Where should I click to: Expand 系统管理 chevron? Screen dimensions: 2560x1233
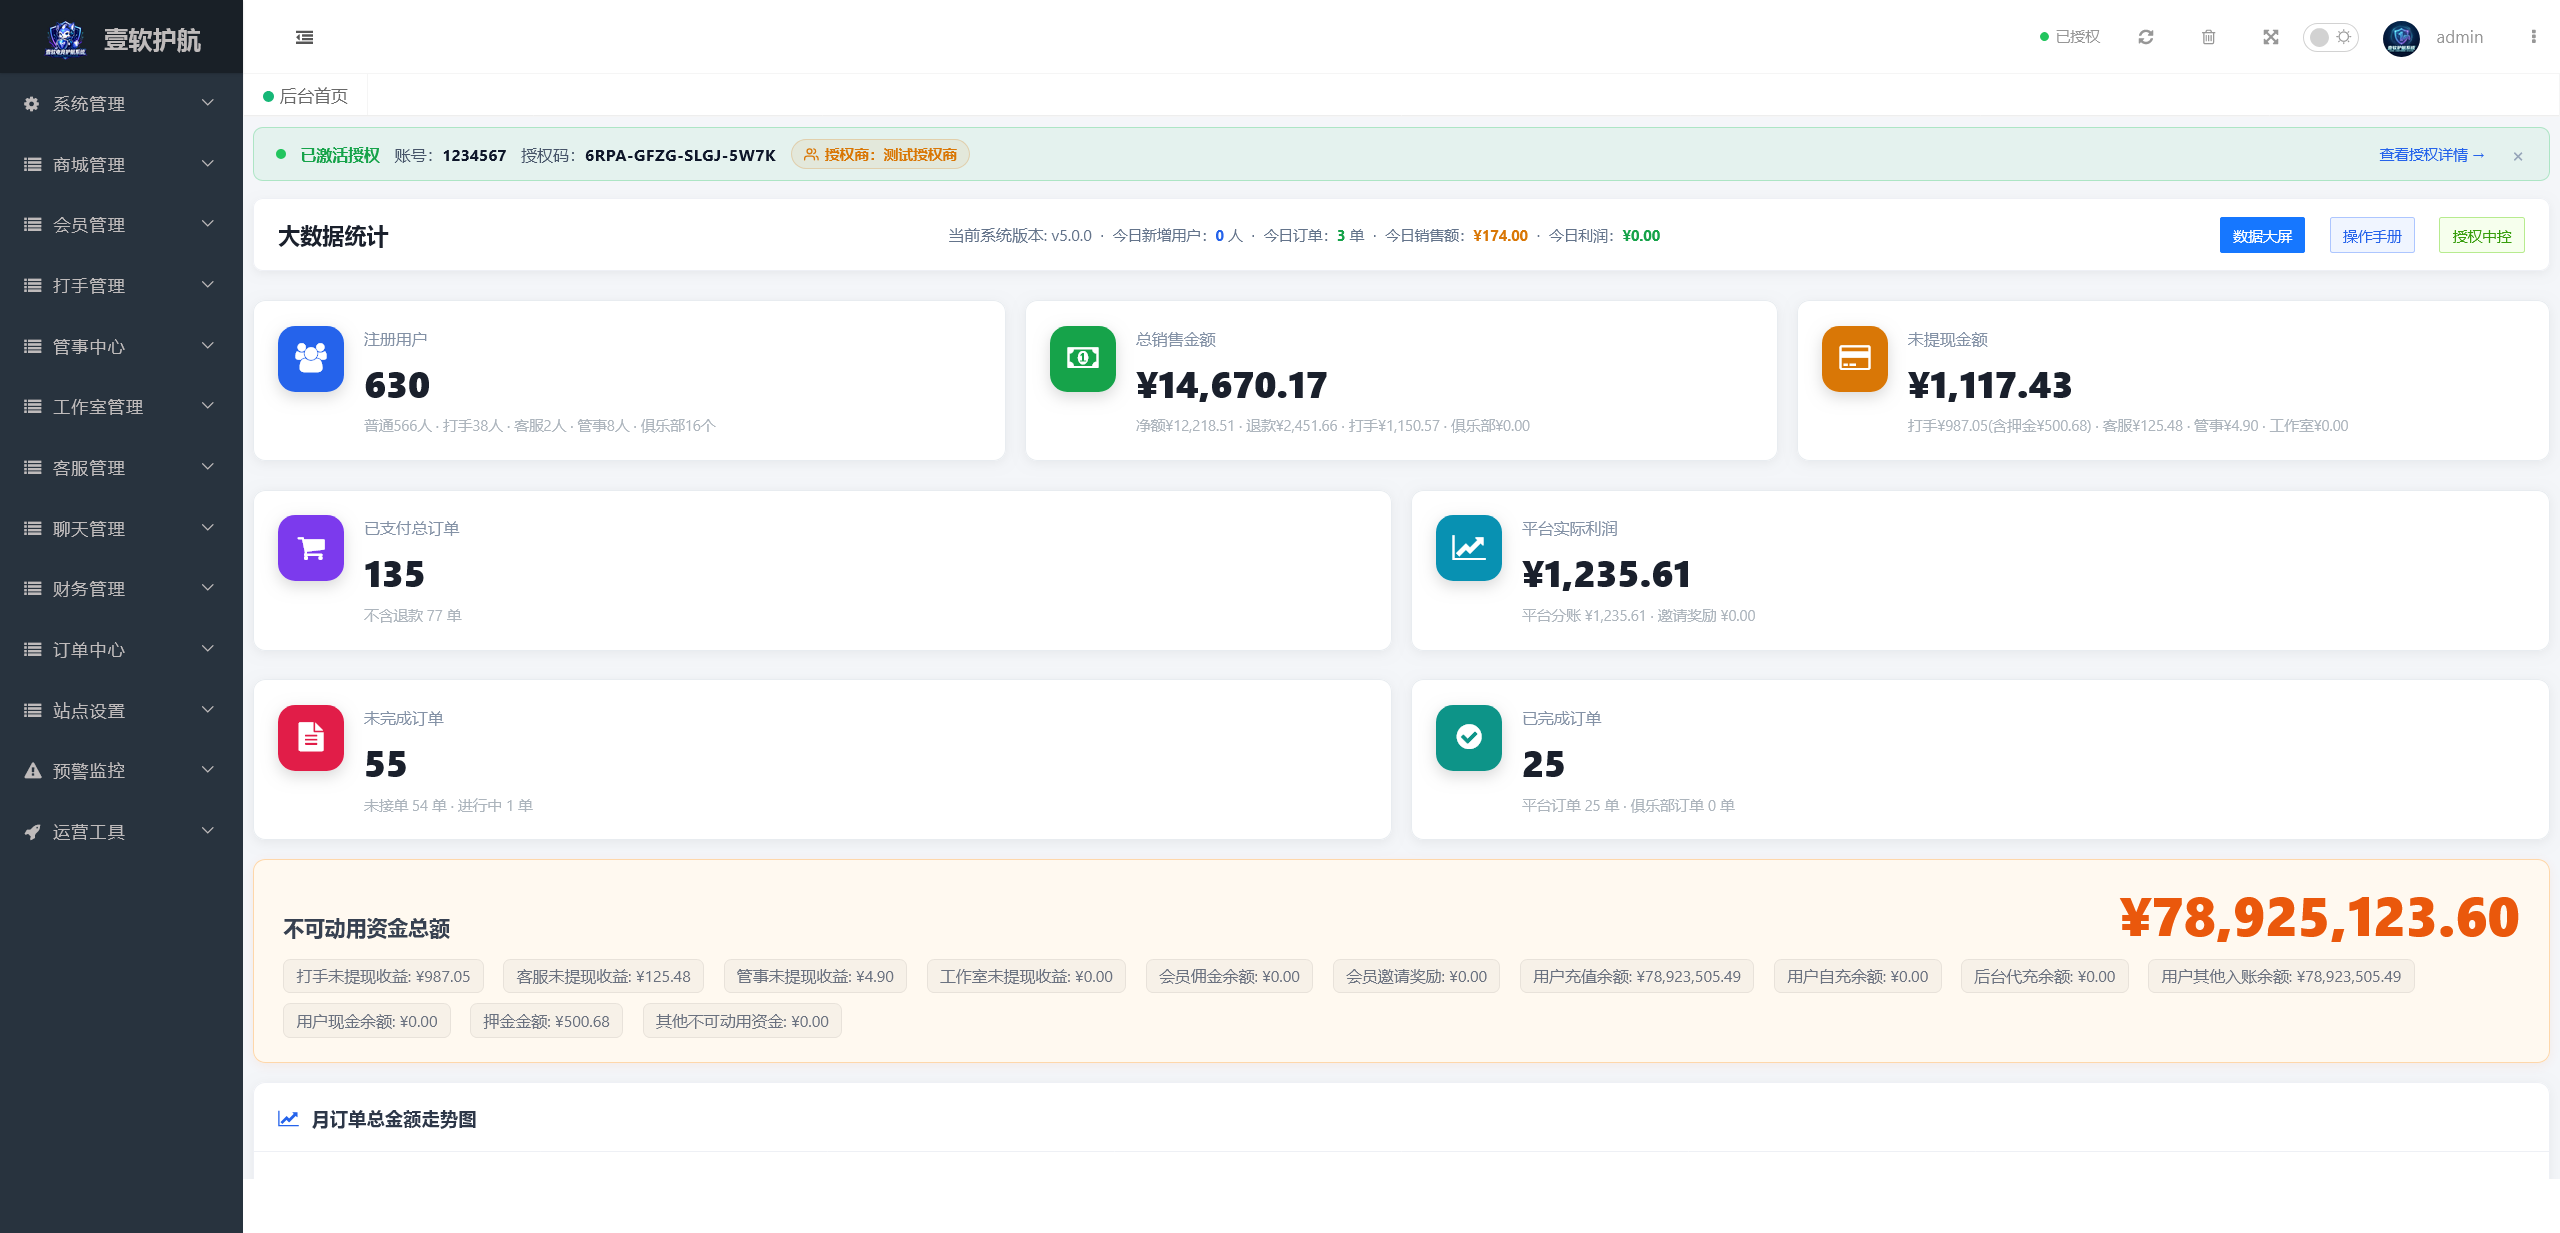208,103
